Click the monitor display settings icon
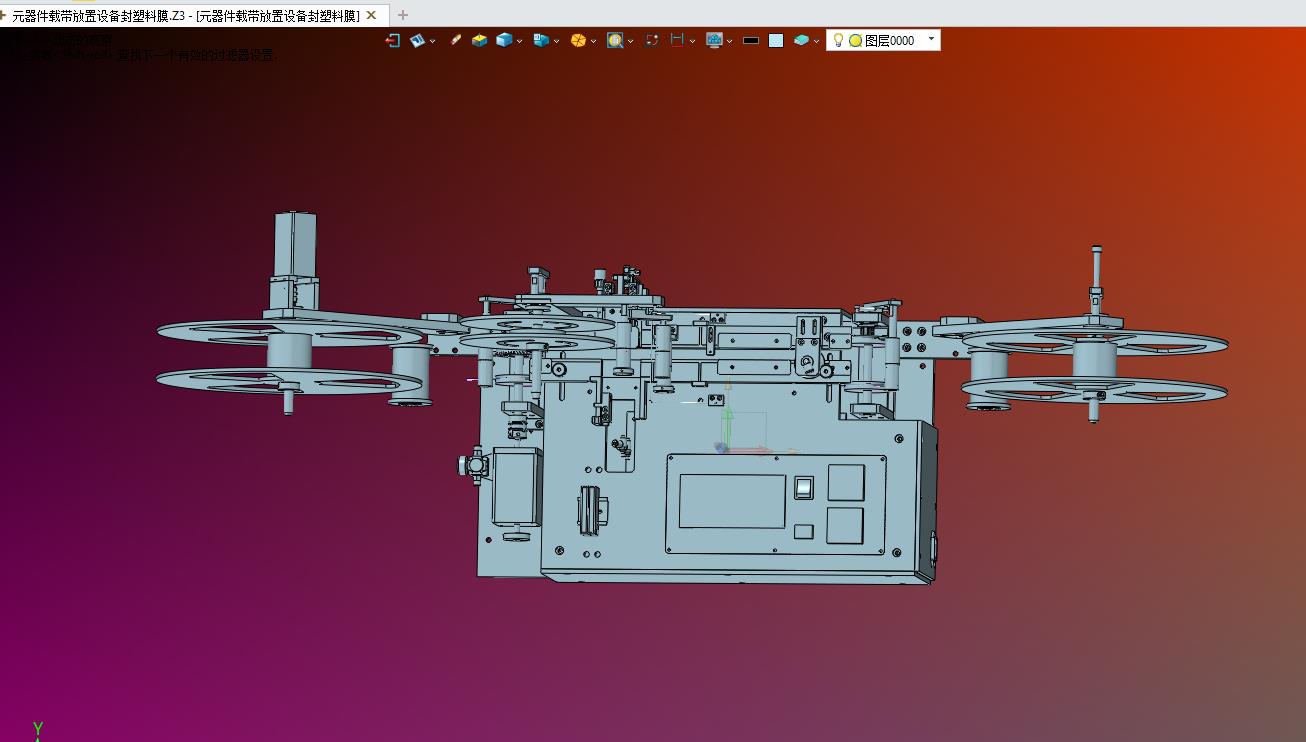This screenshot has height=742, width=1306. pyautogui.click(x=714, y=40)
